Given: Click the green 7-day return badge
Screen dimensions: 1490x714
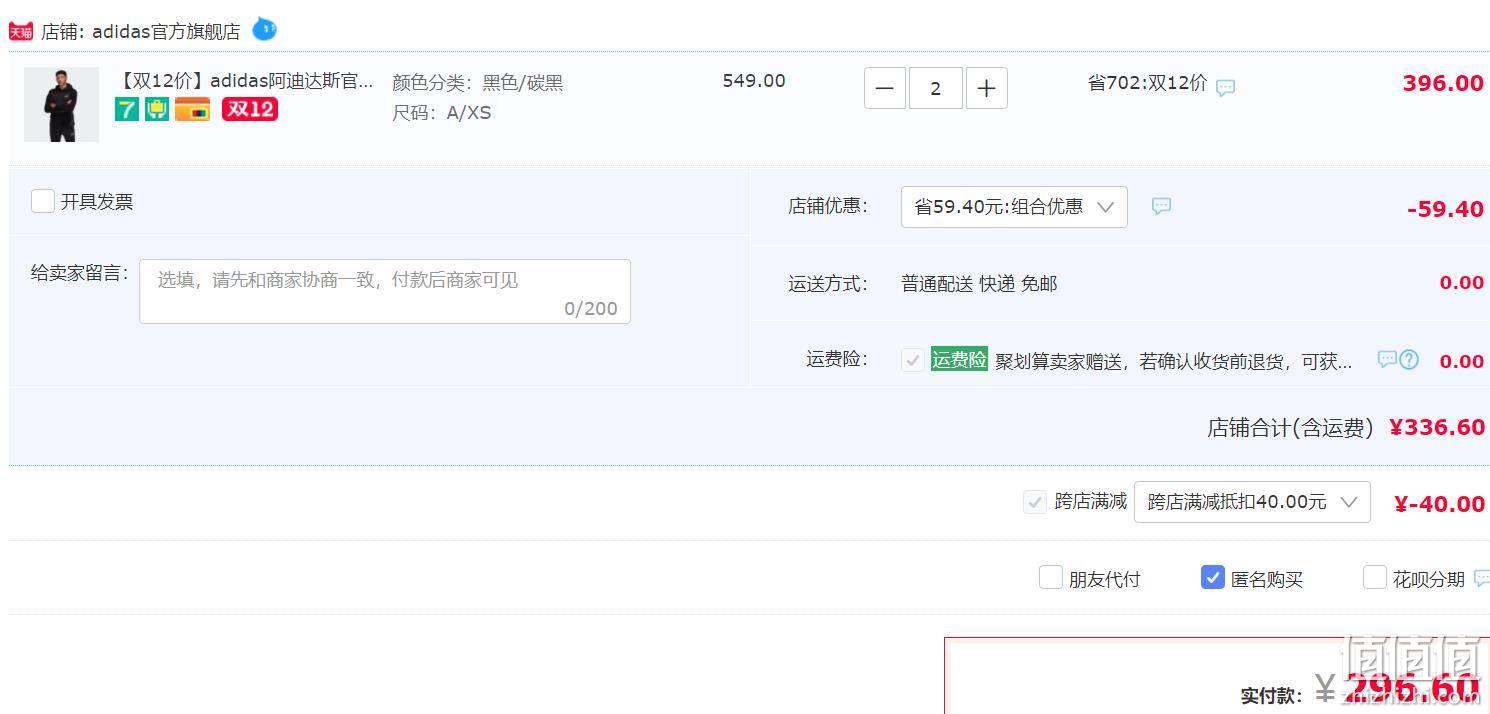Looking at the screenshot, I should (127, 109).
